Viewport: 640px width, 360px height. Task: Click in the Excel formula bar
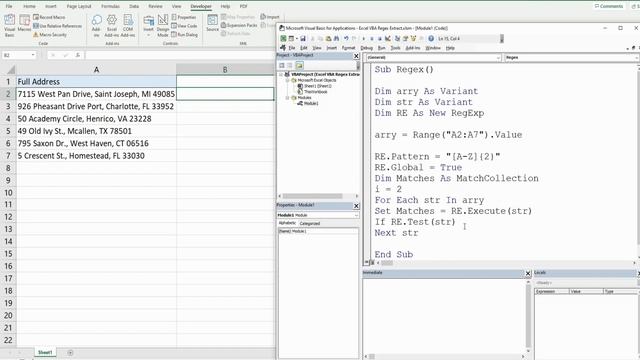pyautogui.click(x=180, y=55)
